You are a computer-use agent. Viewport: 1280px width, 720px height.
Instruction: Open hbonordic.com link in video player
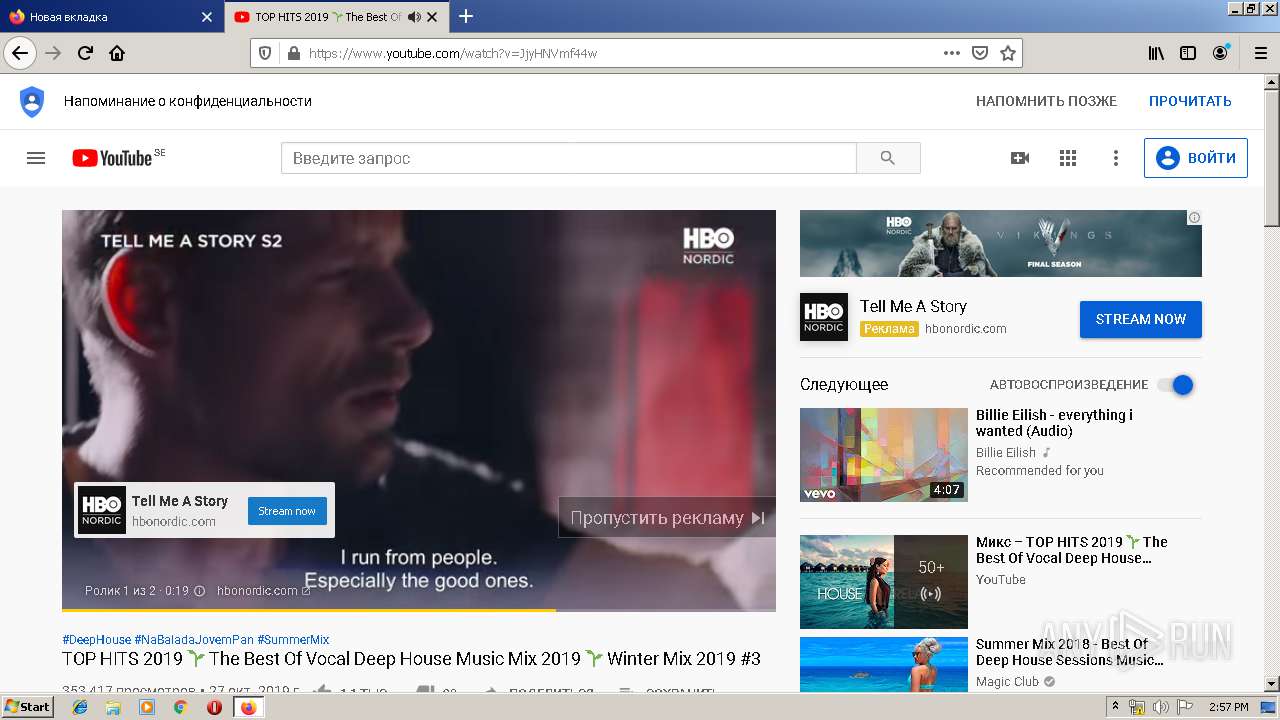pos(263,591)
